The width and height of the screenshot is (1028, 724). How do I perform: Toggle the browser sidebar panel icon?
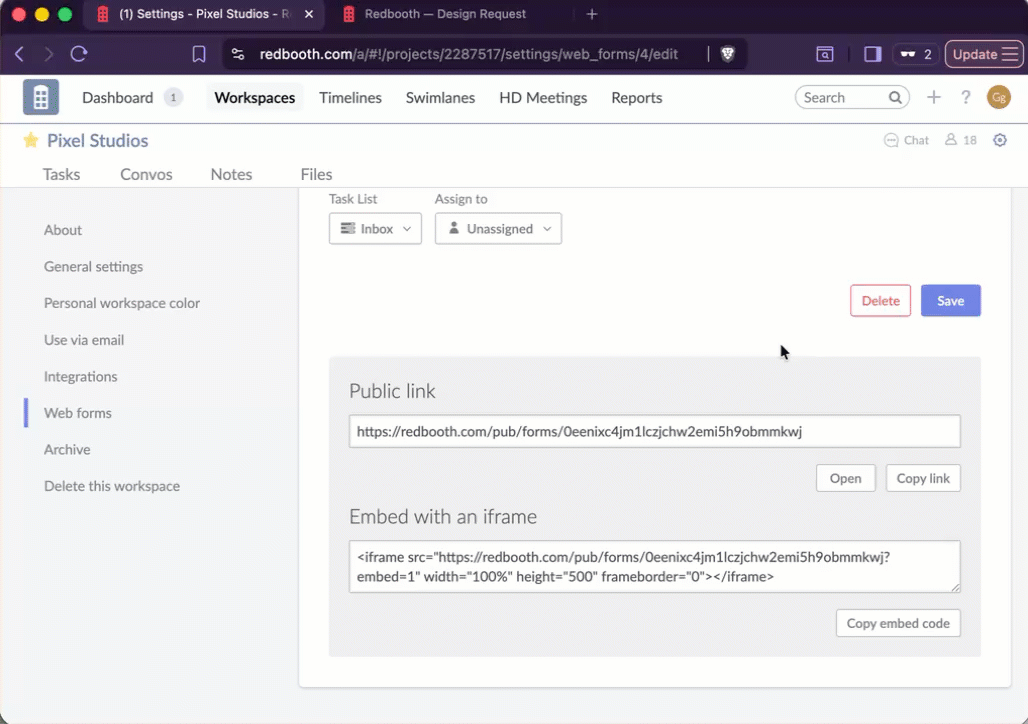tap(873, 54)
